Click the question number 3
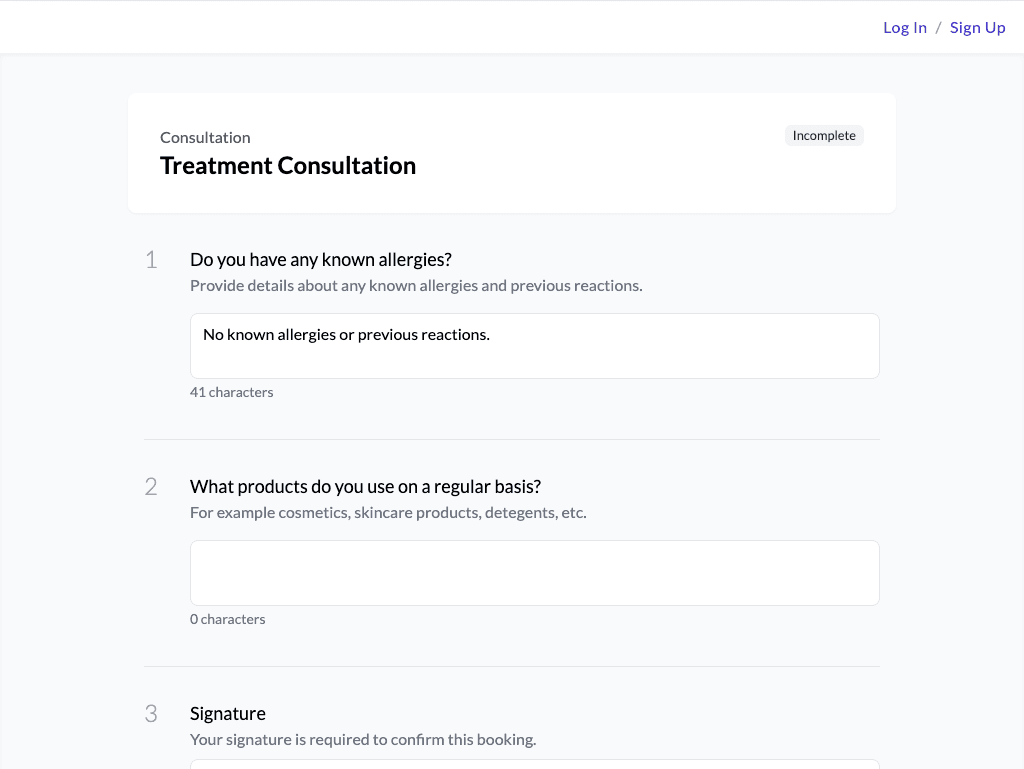 pyautogui.click(x=151, y=714)
